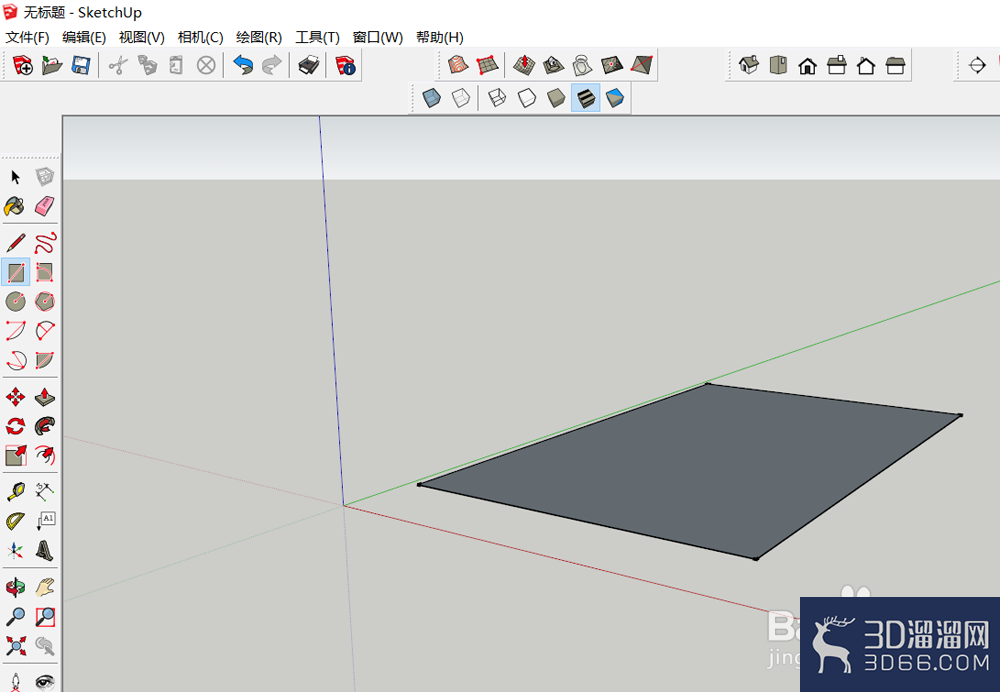Select the Circle tool
Screen dimensions: 1000x692
tap(15, 301)
